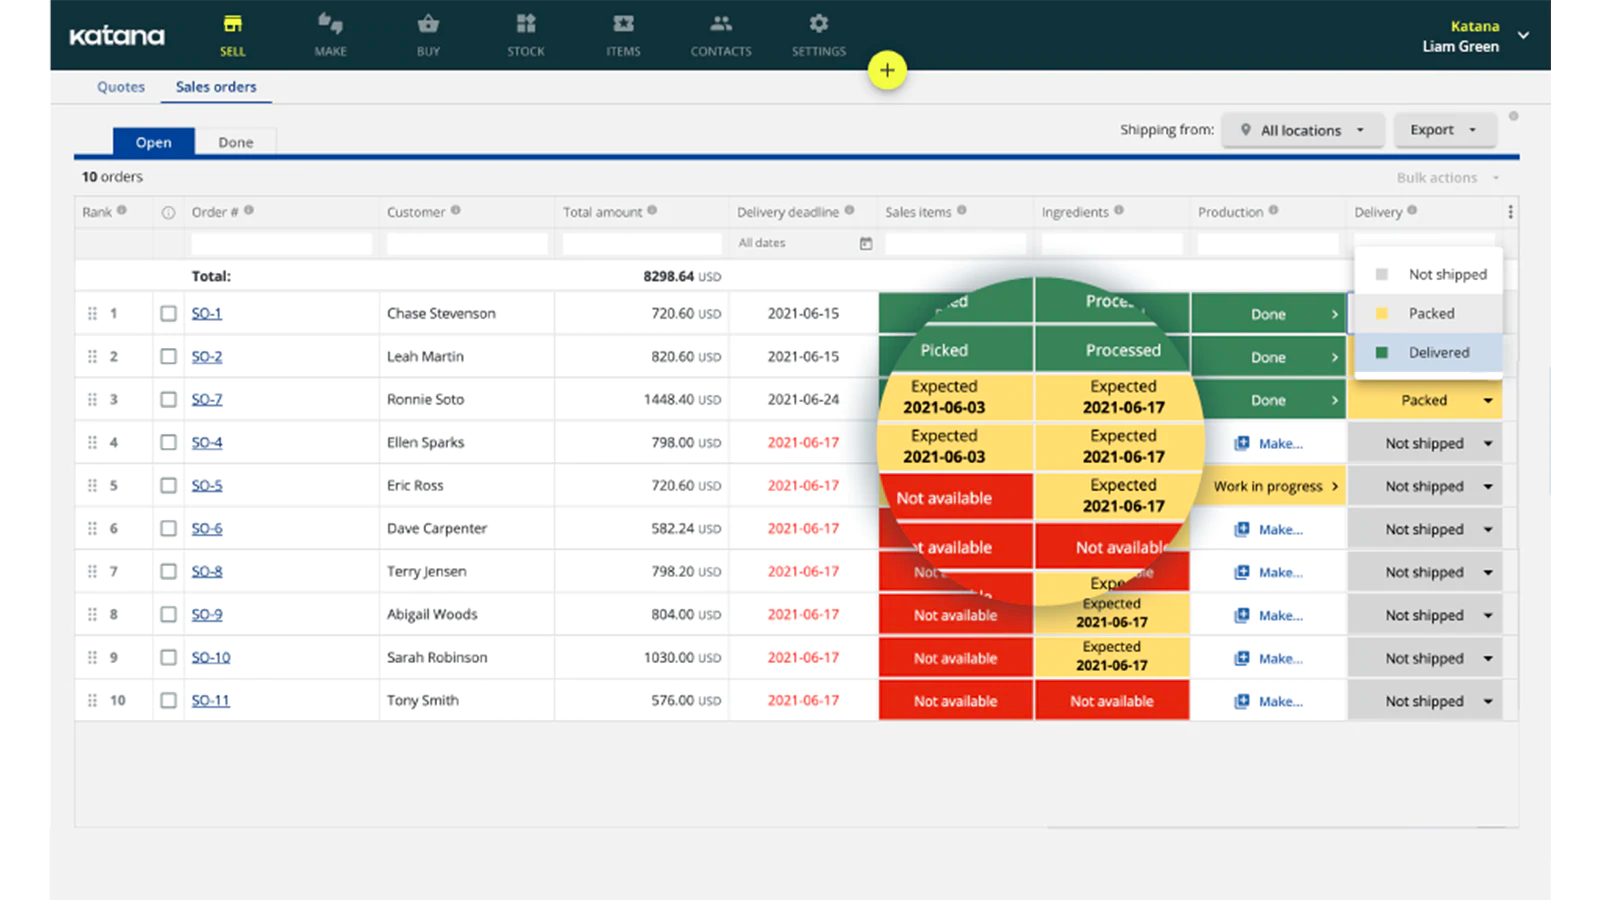The height and width of the screenshot is (900, 1600).
Task: Select the yellow Packed color swatch in the menu
Action: coord(1382,312)
